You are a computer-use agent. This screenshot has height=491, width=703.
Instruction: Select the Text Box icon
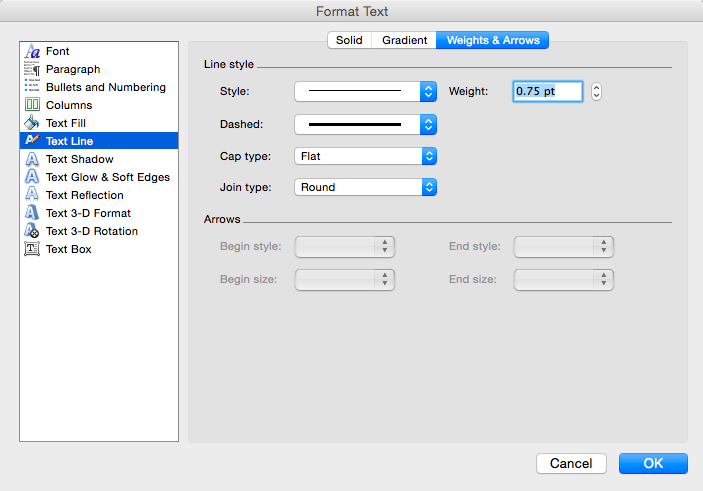(x=32, y=249)
